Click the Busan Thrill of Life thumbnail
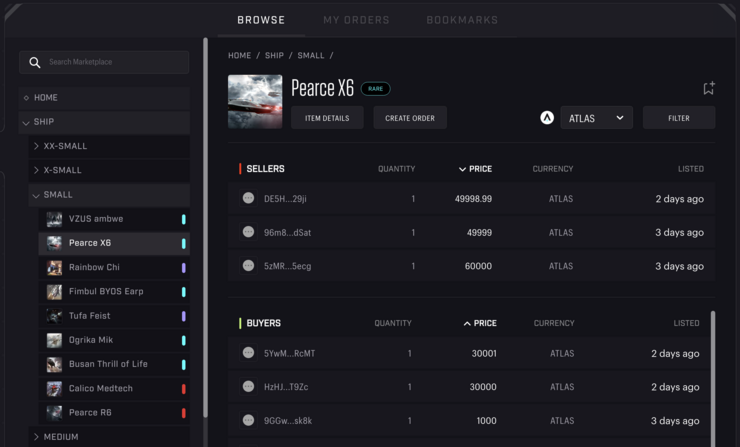 [x=54, y=364]
